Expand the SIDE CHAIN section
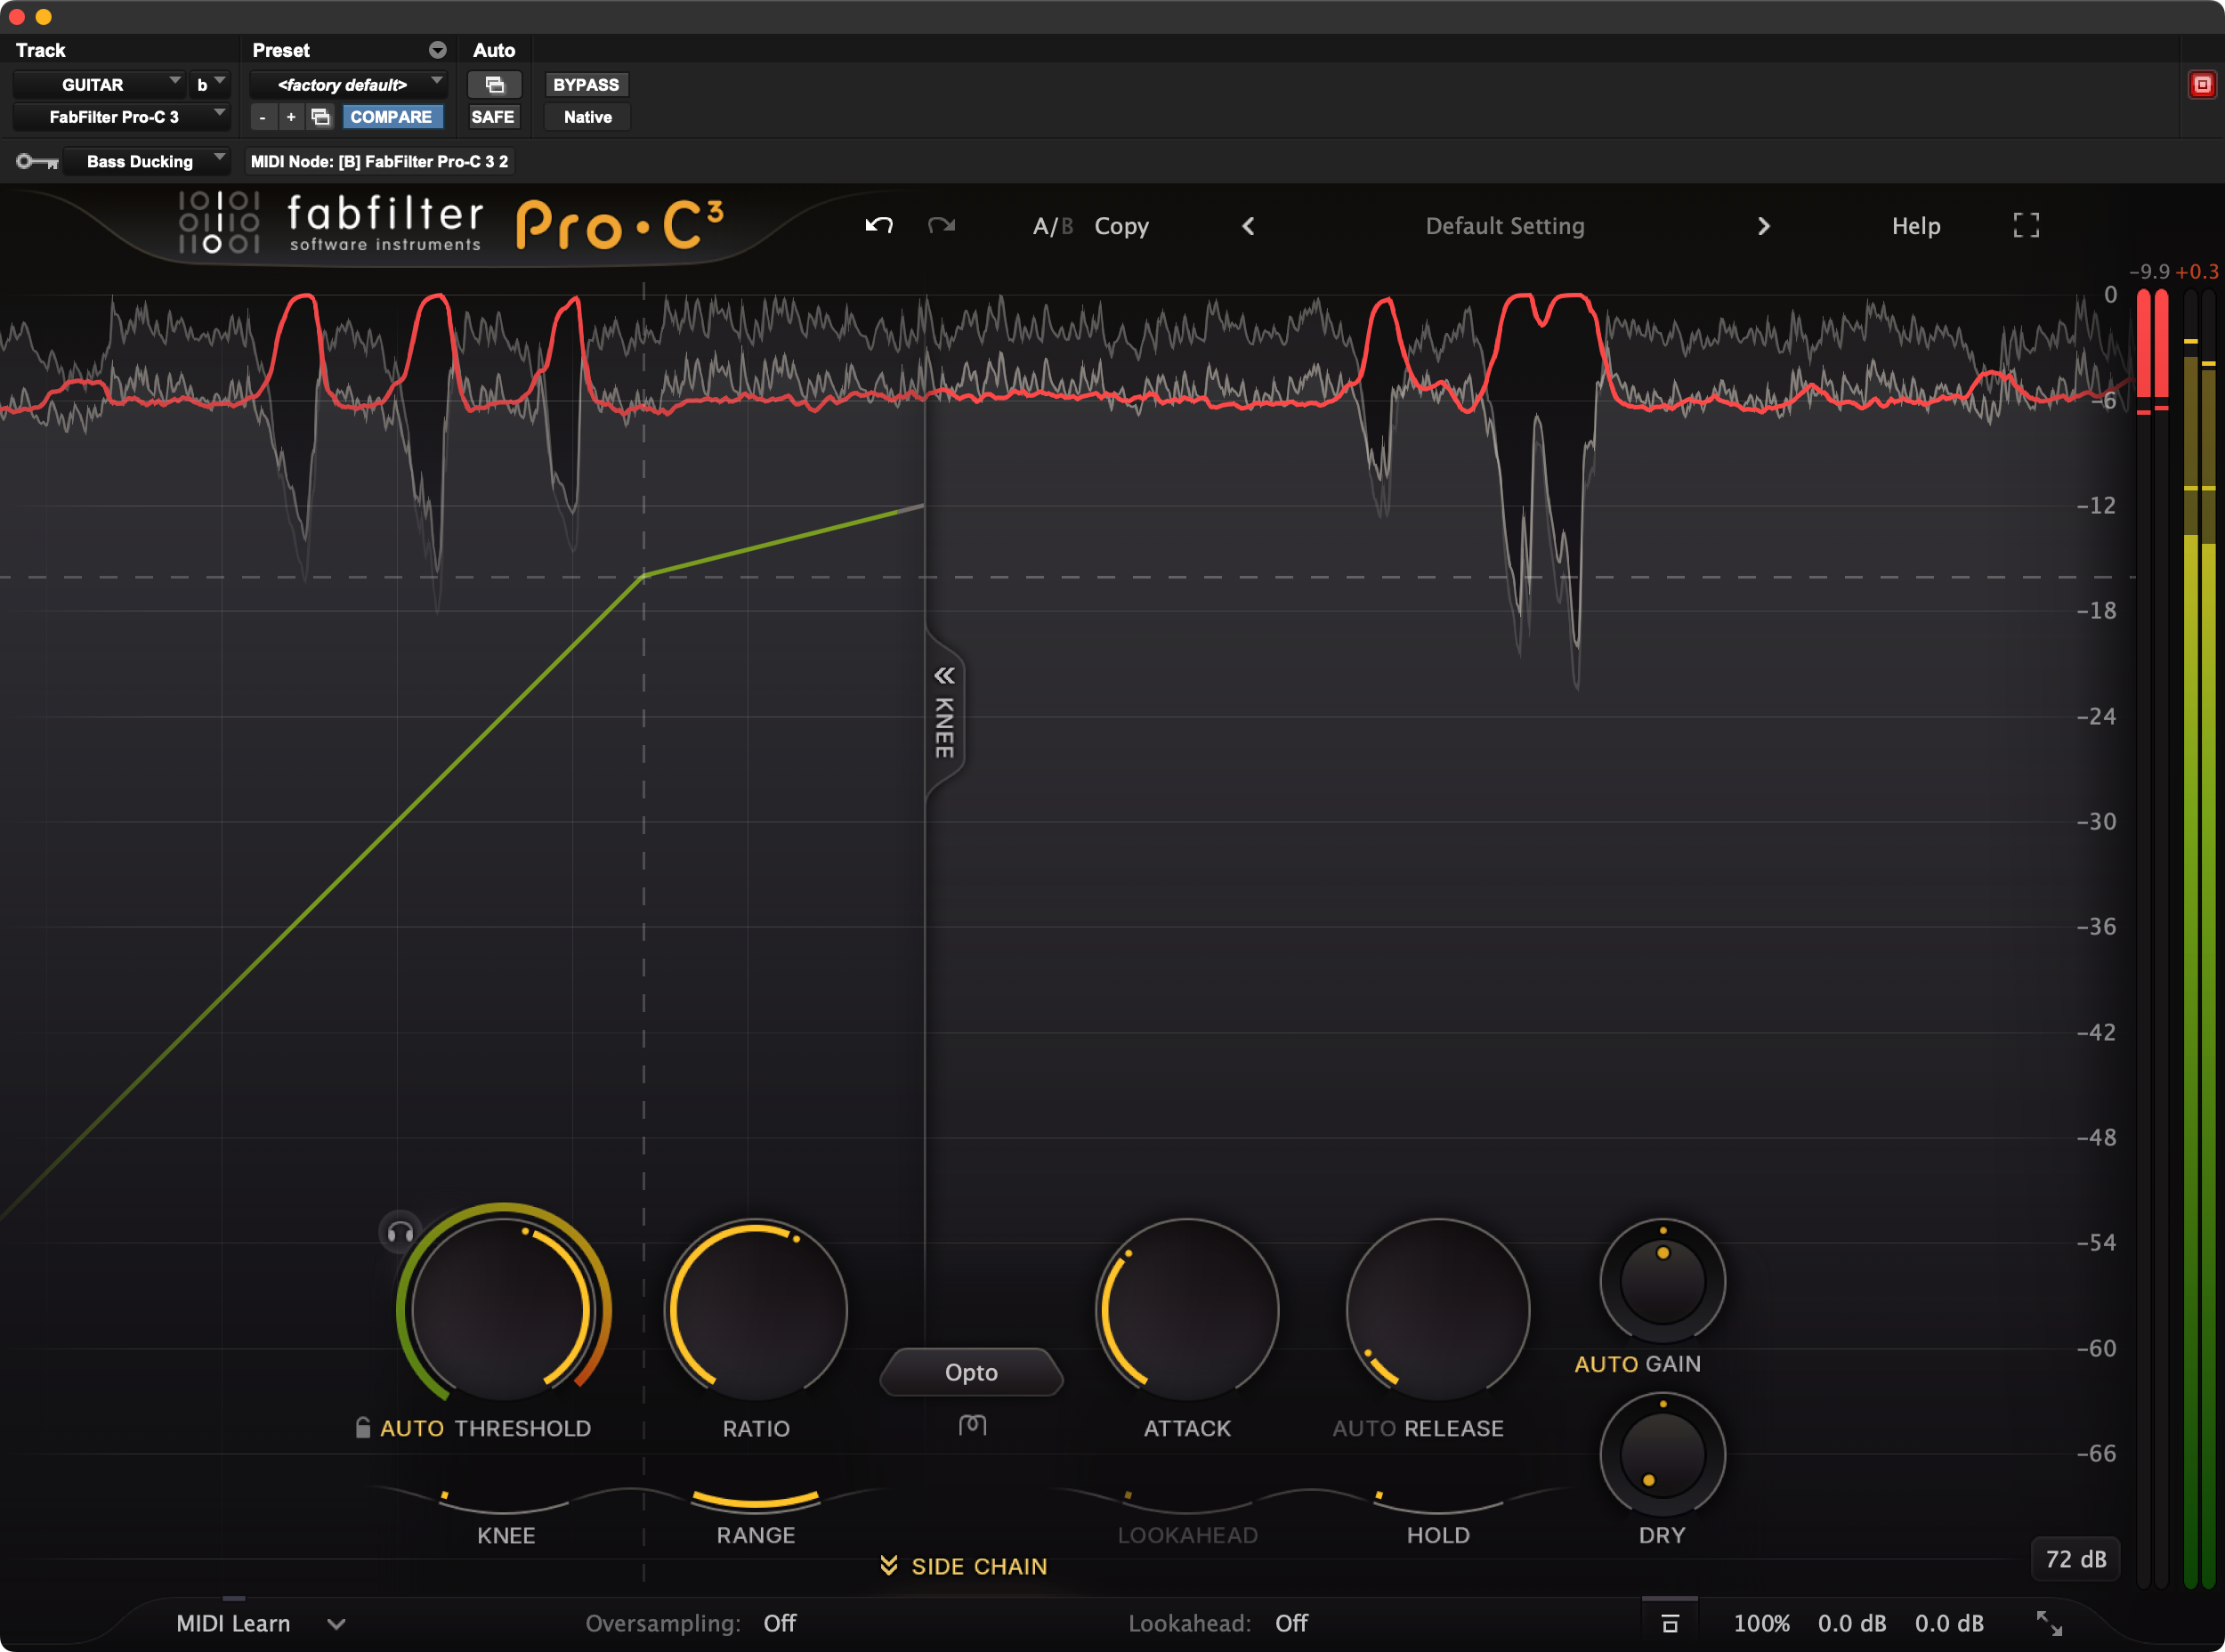 click(964, 1566)
